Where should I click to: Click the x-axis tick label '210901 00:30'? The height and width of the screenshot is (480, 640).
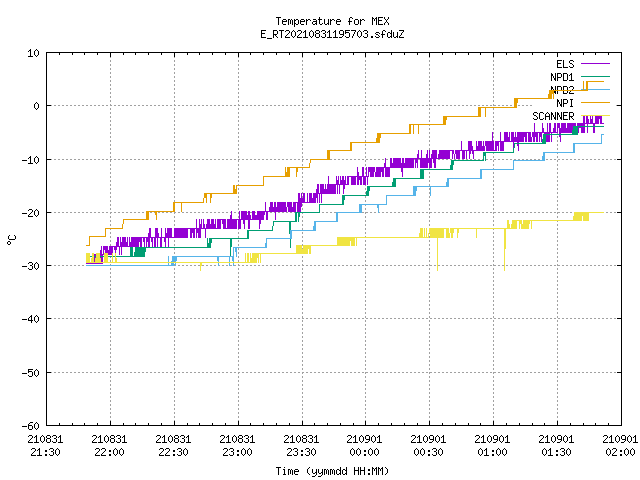(429, 446)
